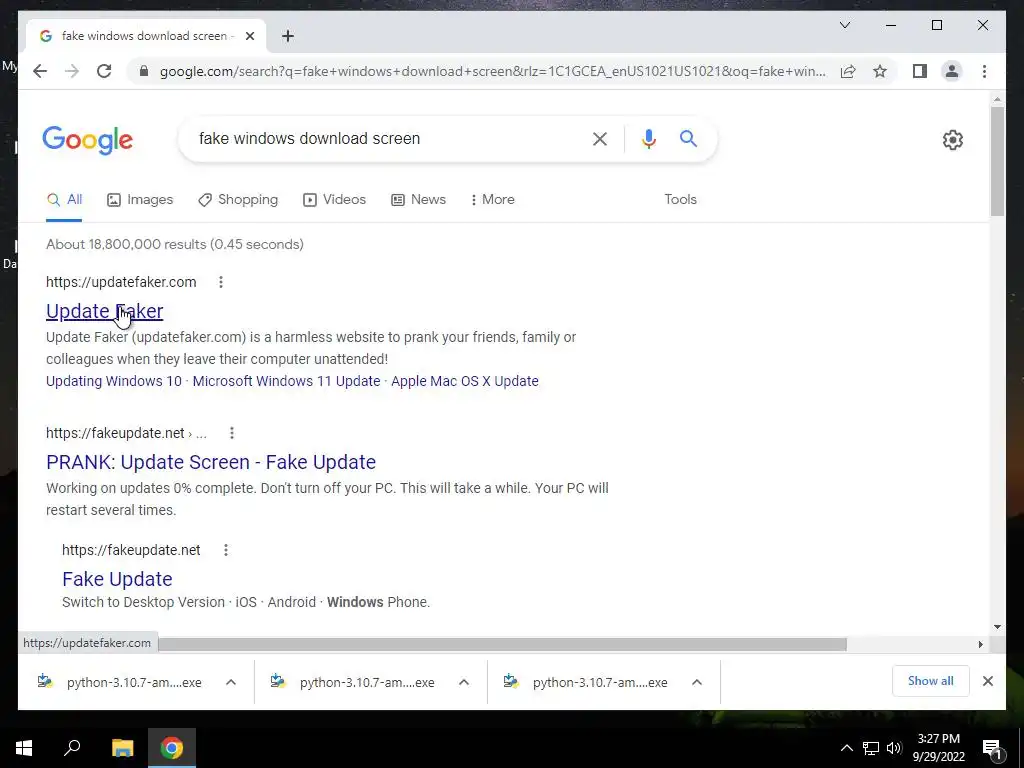Show hidden system tray icons
1024x768 pixels.
tap(846, 748)
